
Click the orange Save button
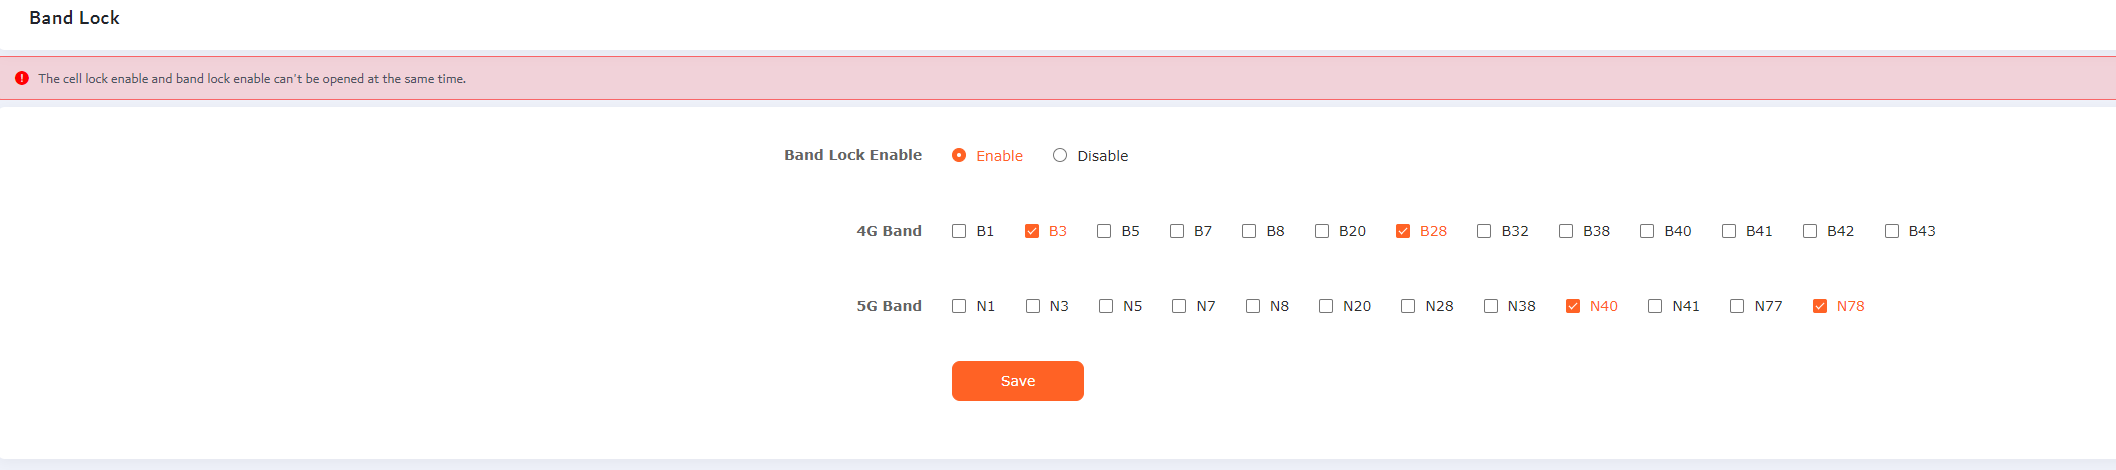pyautogui.click(x=1018, y=381)
